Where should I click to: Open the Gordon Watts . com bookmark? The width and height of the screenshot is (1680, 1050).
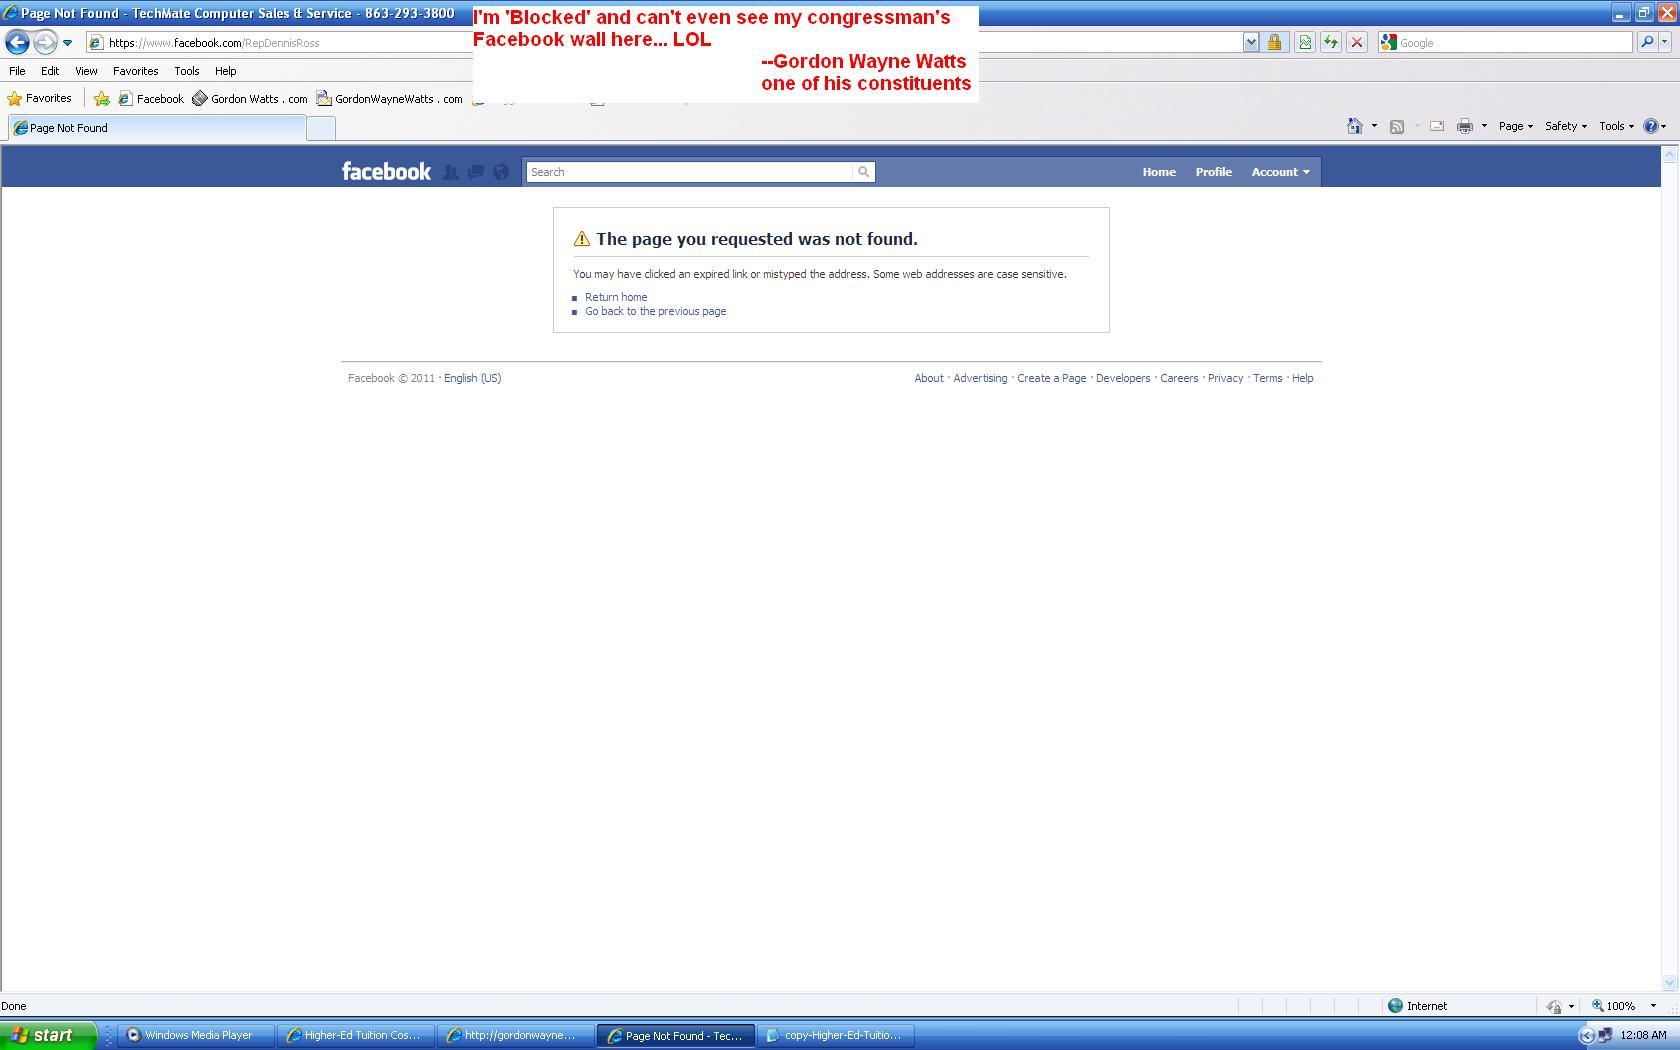[x=250, y=98]
